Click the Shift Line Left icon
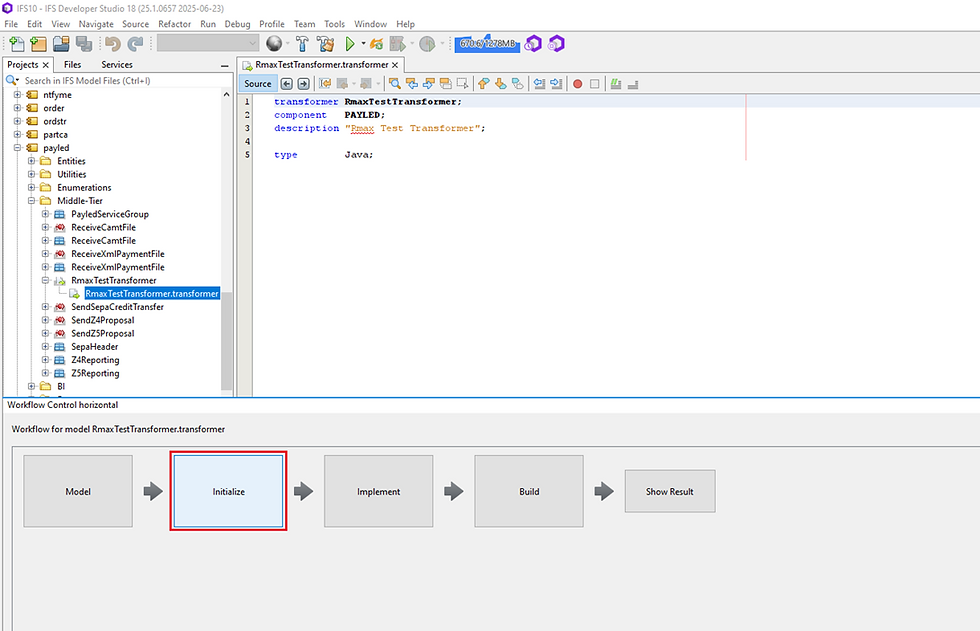Image resolution: width=980 pixels, height=631 pixels. tap(539, 84)
